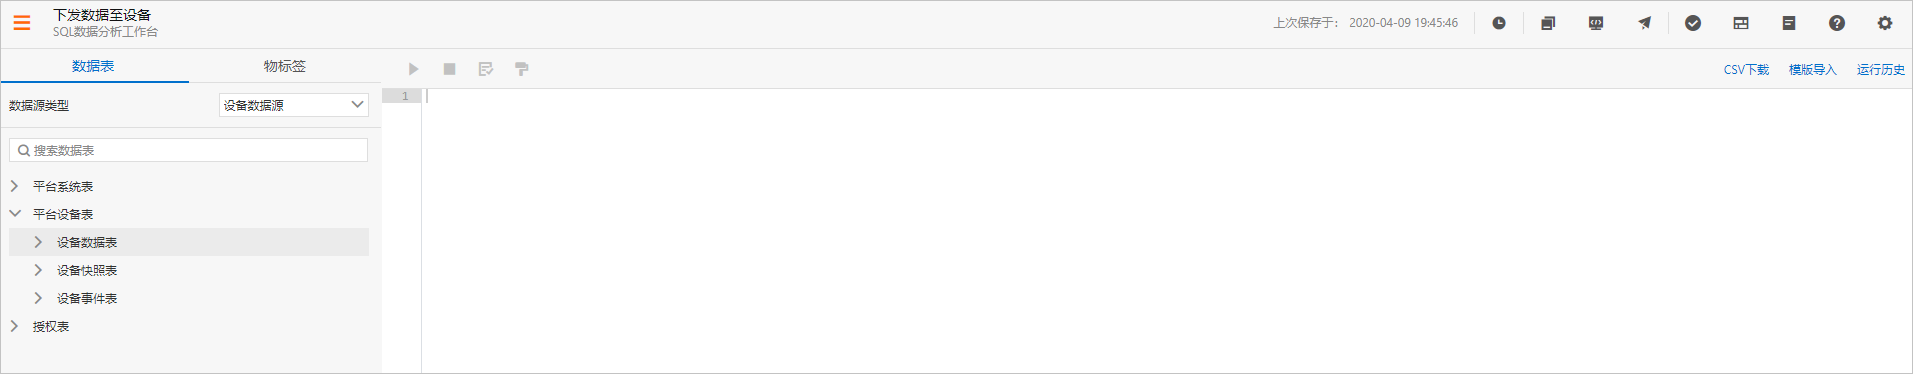Open the orange hamburger menu
1913x374 pixels.
tap(22, 23)
